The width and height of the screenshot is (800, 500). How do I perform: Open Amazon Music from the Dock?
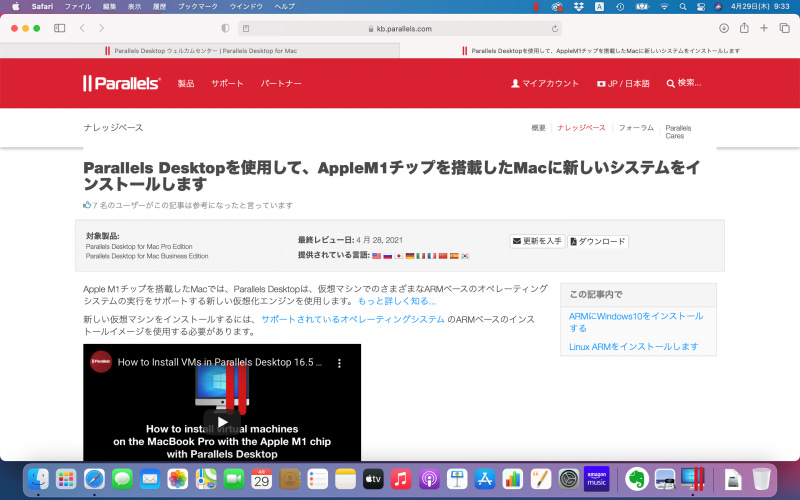click(x=596, y=479)
